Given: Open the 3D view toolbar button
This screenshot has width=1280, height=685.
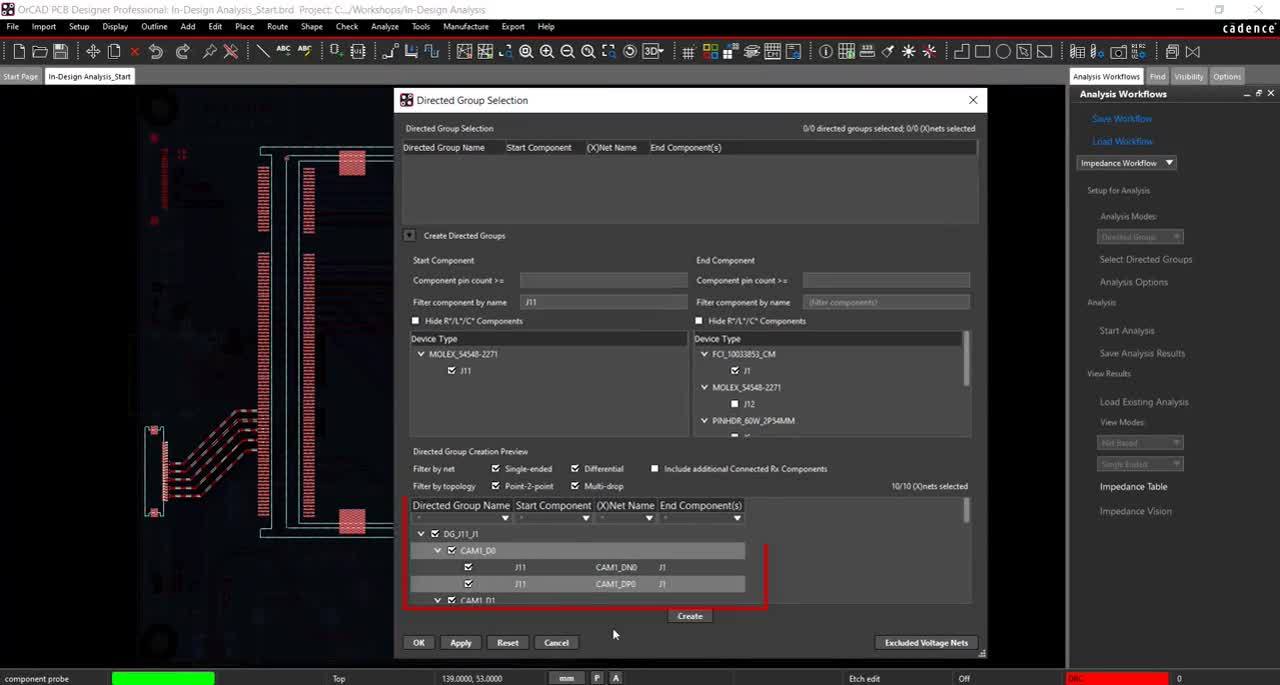Looking at the screenshot, I should click(x=653, y=52).
